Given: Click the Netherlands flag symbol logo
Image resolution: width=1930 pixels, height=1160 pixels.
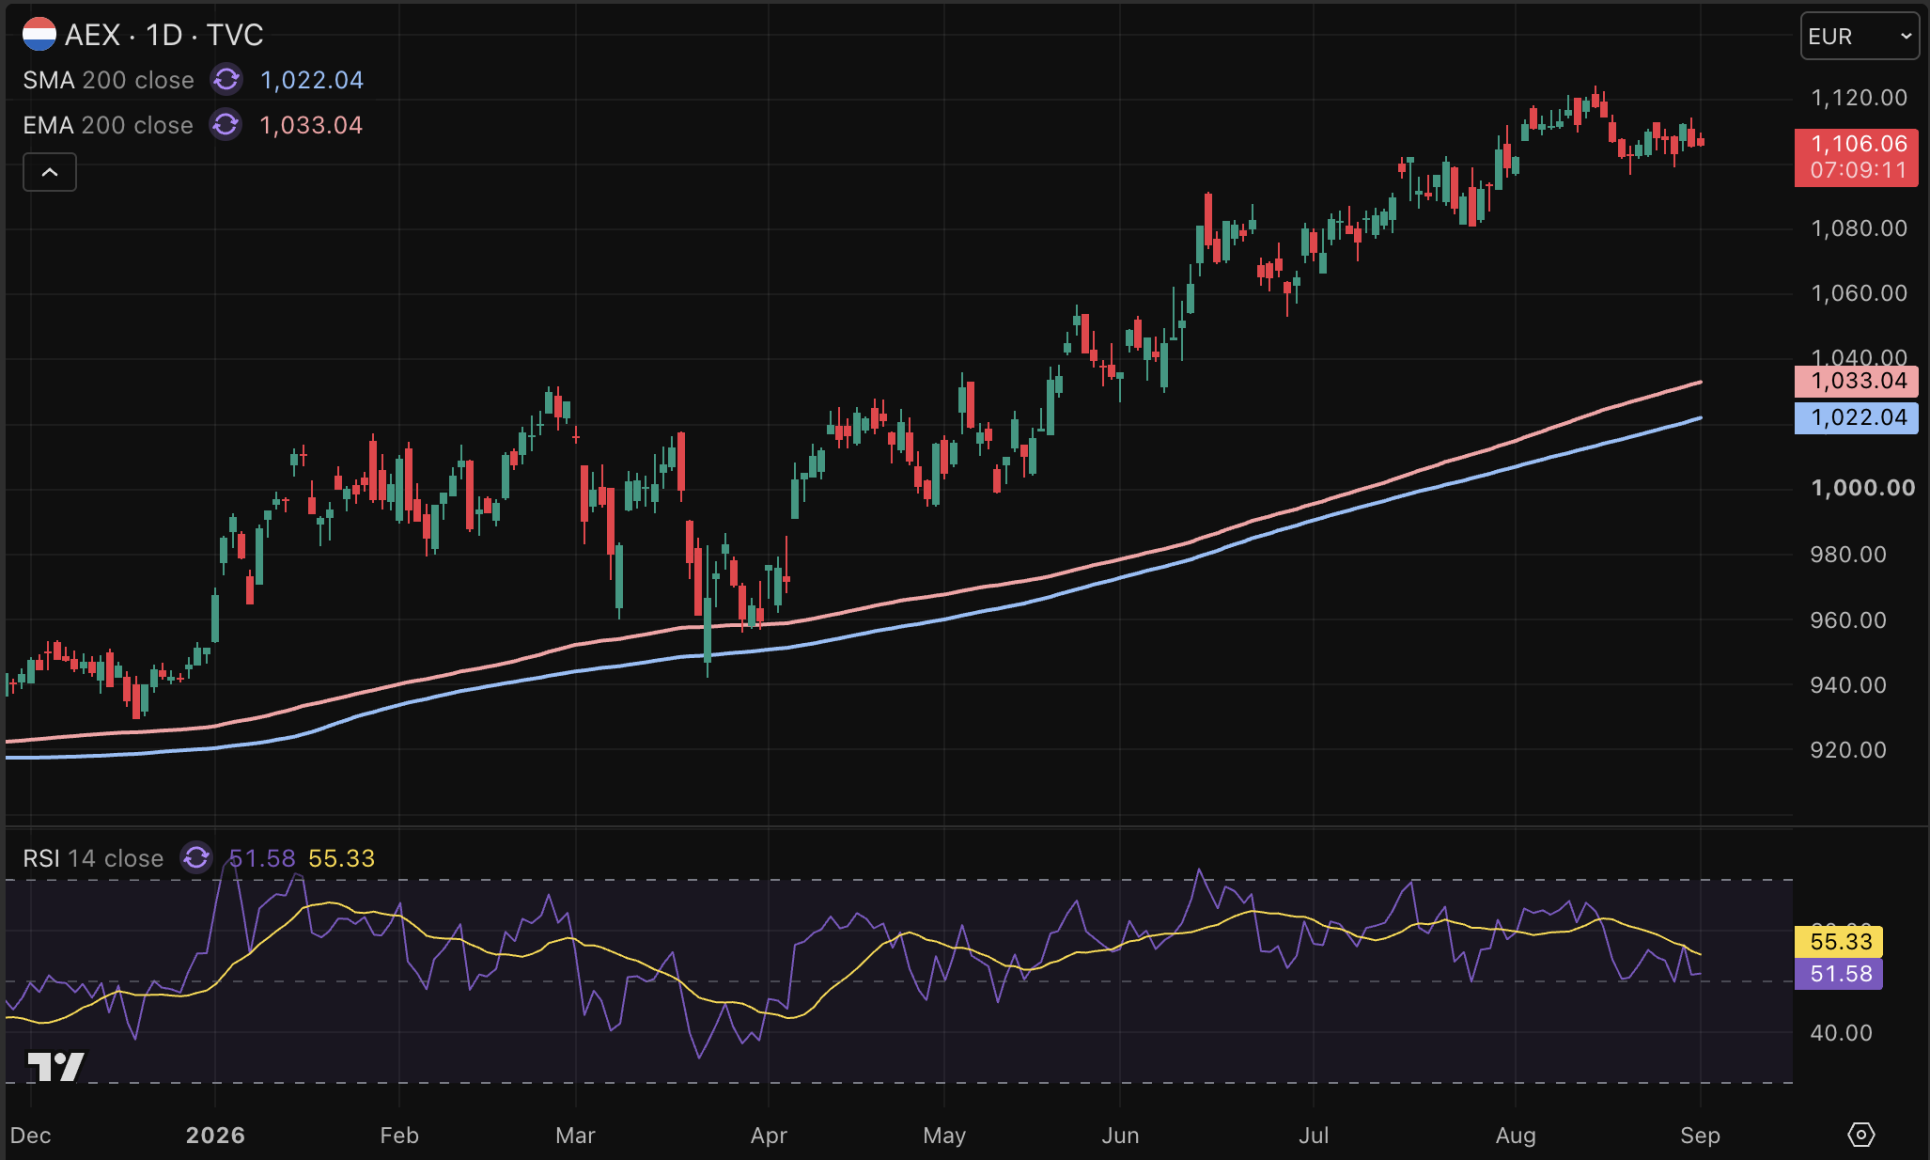Looking at the screenshot, I should (x=39, y=35).
